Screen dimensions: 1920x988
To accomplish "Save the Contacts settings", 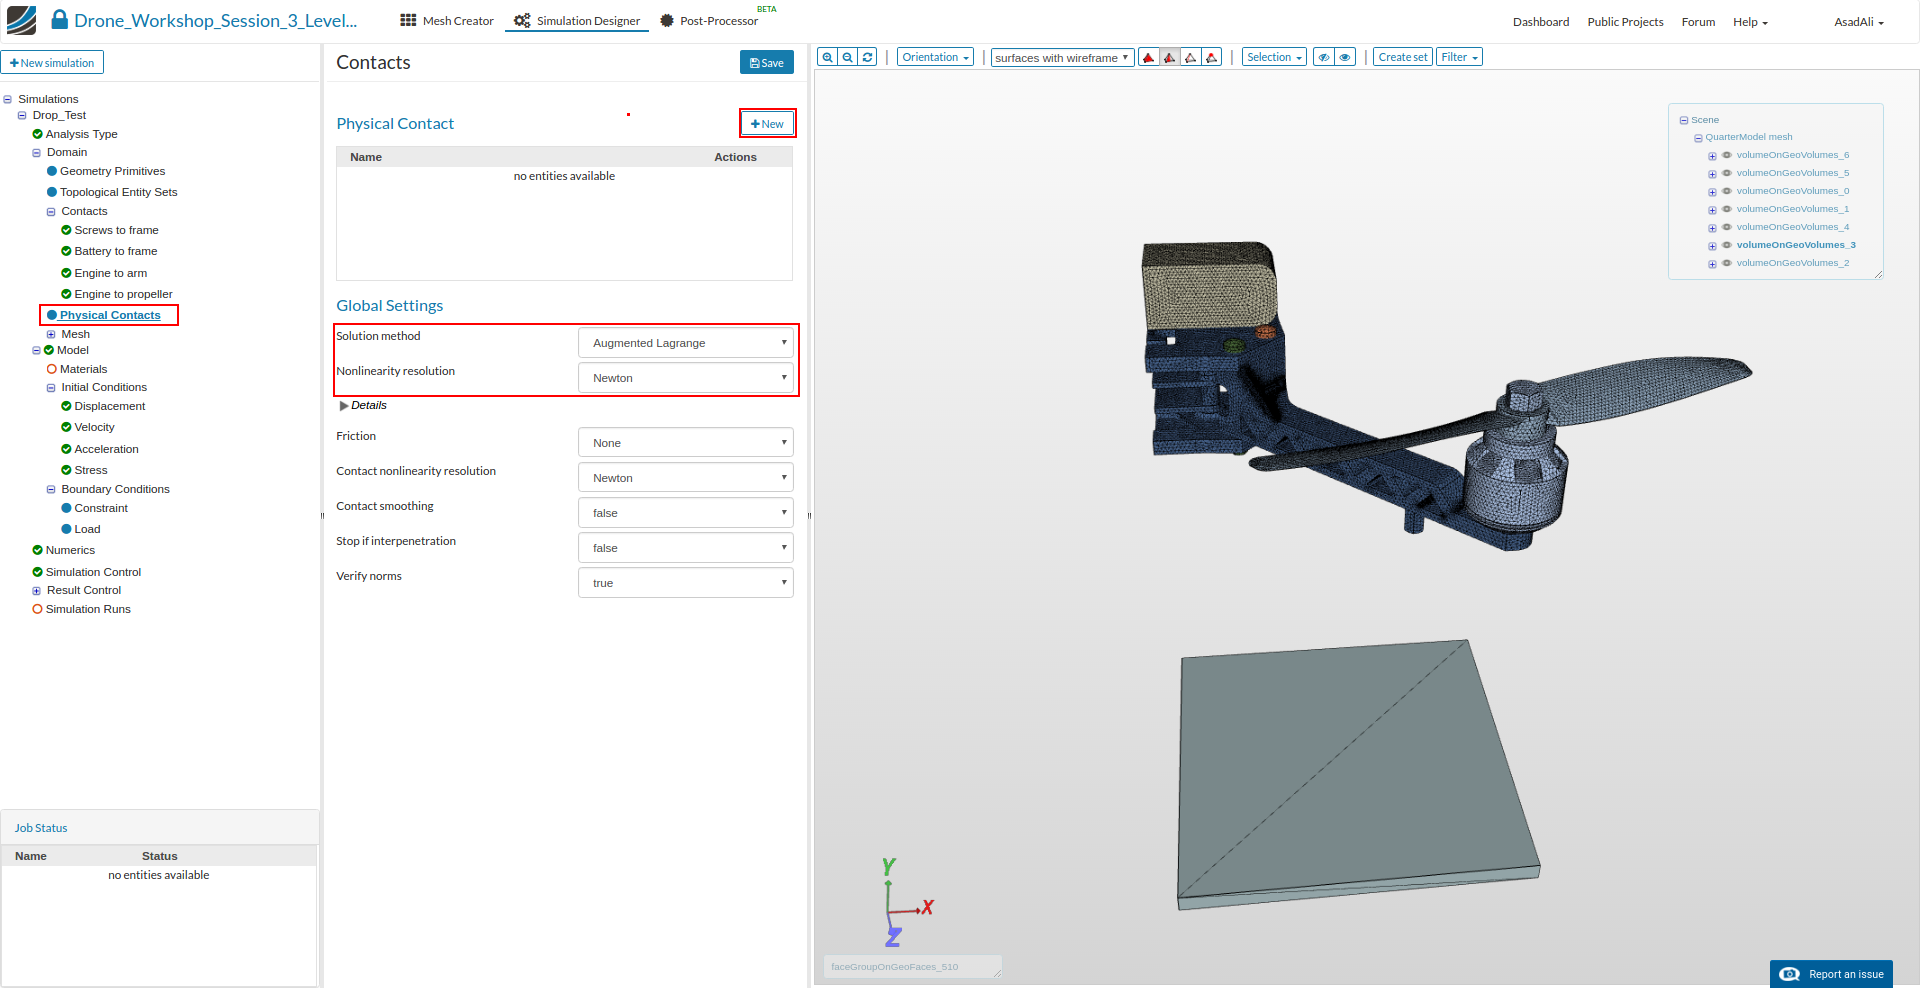I will pyautogui.click(x=767, y=62).
